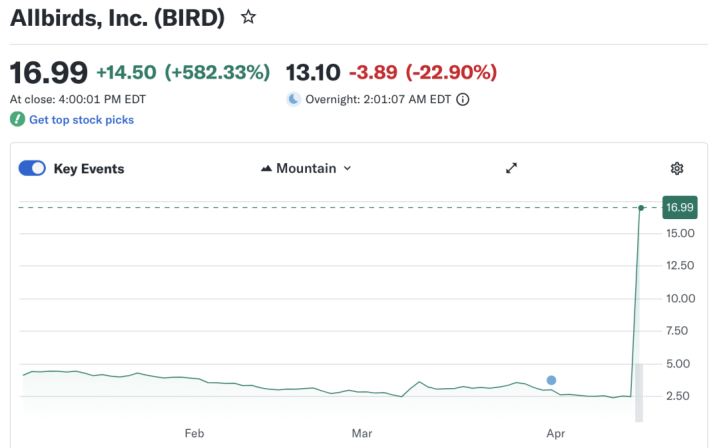
Task: Click the overnight price info icon
Action: pyautogui.click(x=463, y=99)
